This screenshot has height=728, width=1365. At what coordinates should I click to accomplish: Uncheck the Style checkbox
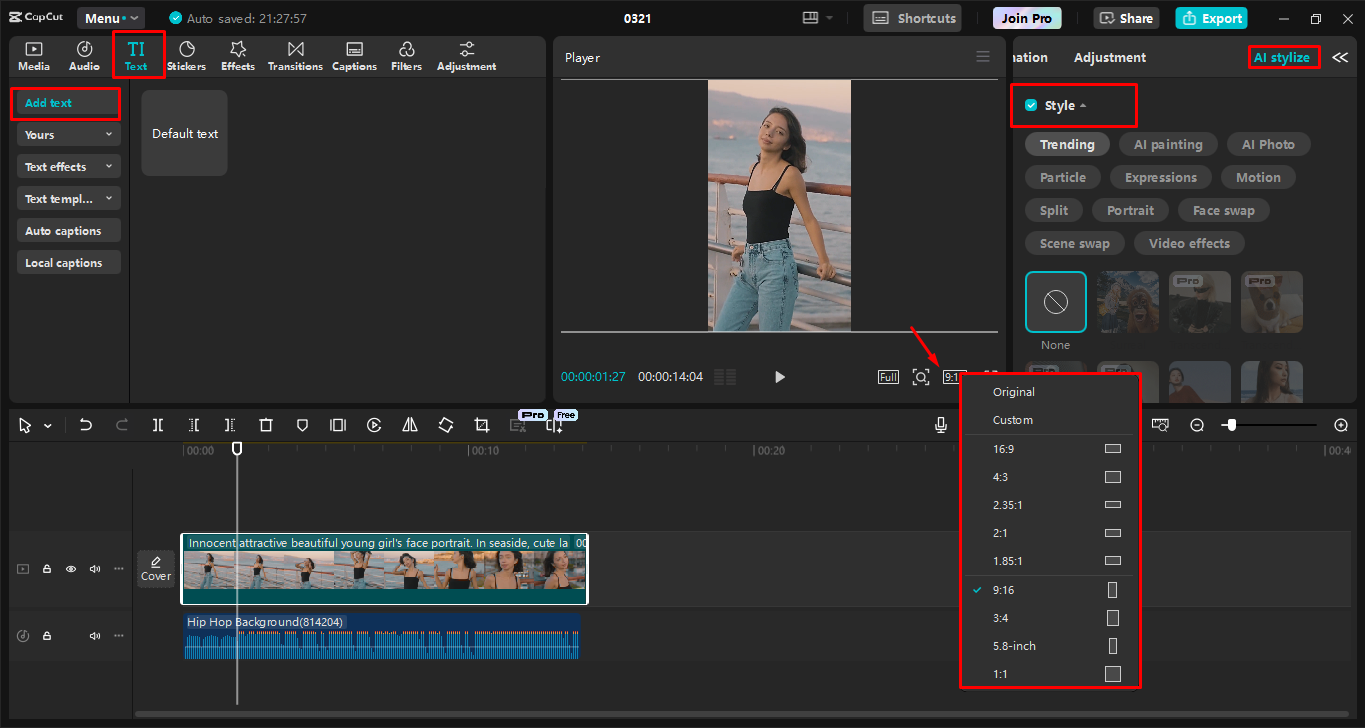pos(1031,106)
